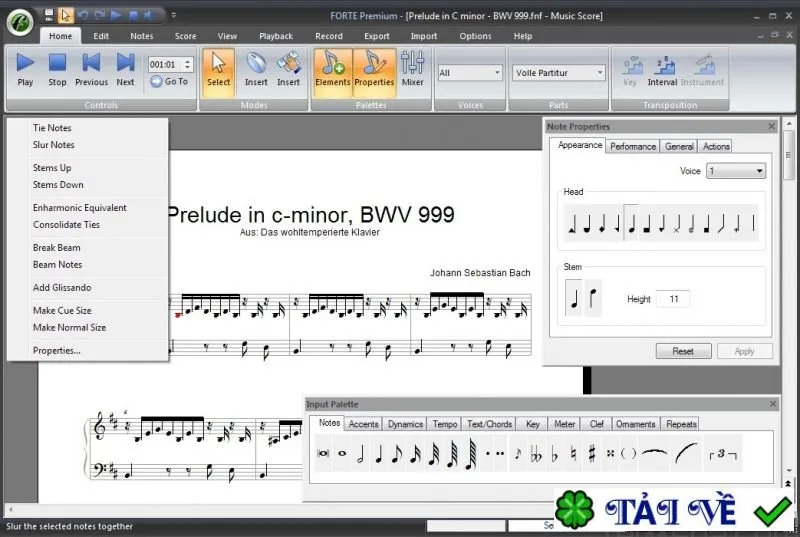
Task: Click the save icon in quick access toolbar
Action: (x=48, y=15)
